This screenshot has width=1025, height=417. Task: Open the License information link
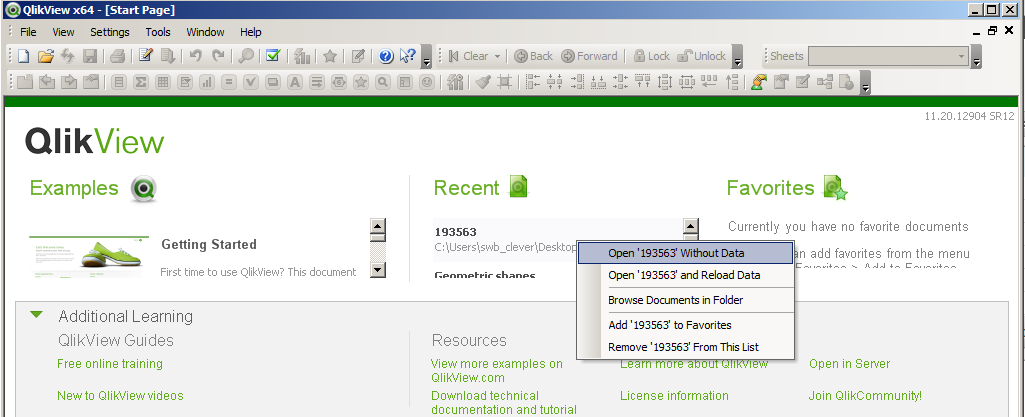tap(674, 395)
